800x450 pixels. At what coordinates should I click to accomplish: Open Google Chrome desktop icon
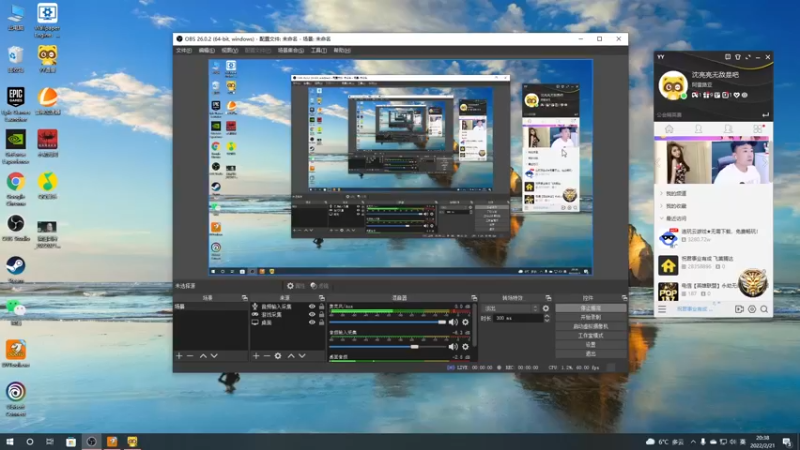coord(16,189)
